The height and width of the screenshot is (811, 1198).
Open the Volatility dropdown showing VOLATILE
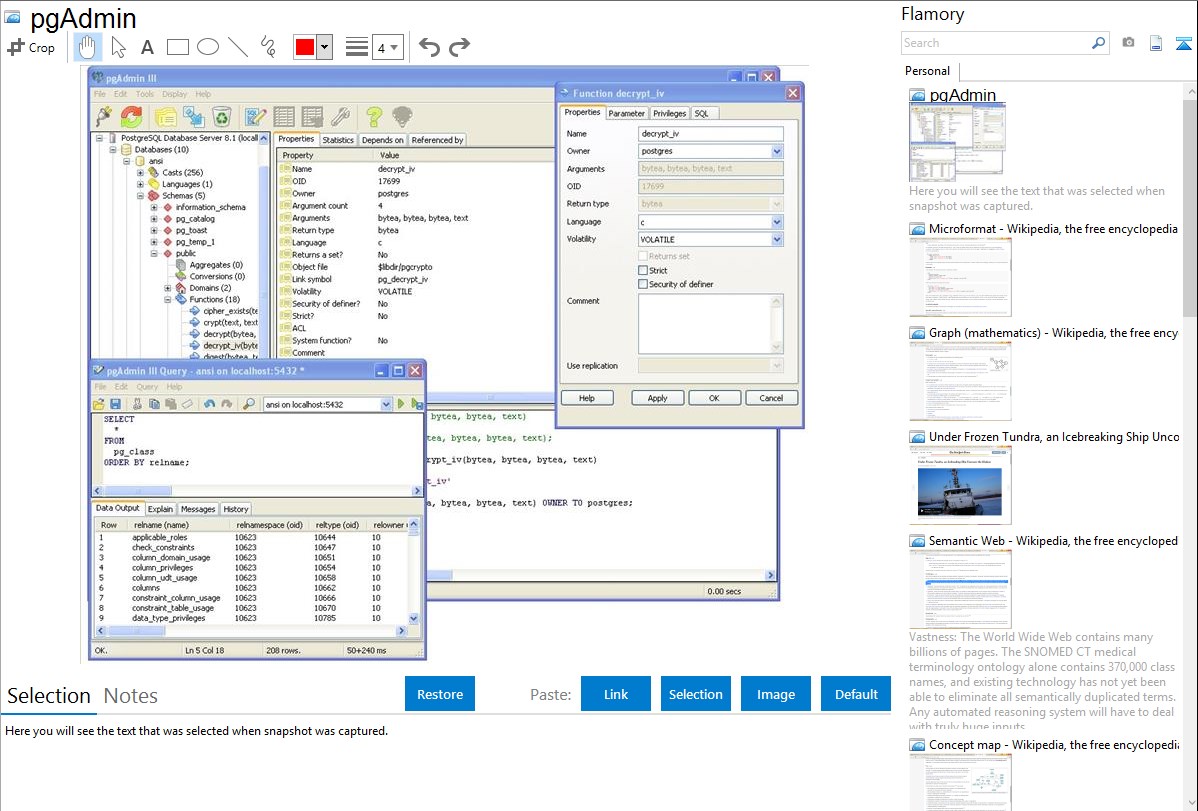[x=776, y=239]
